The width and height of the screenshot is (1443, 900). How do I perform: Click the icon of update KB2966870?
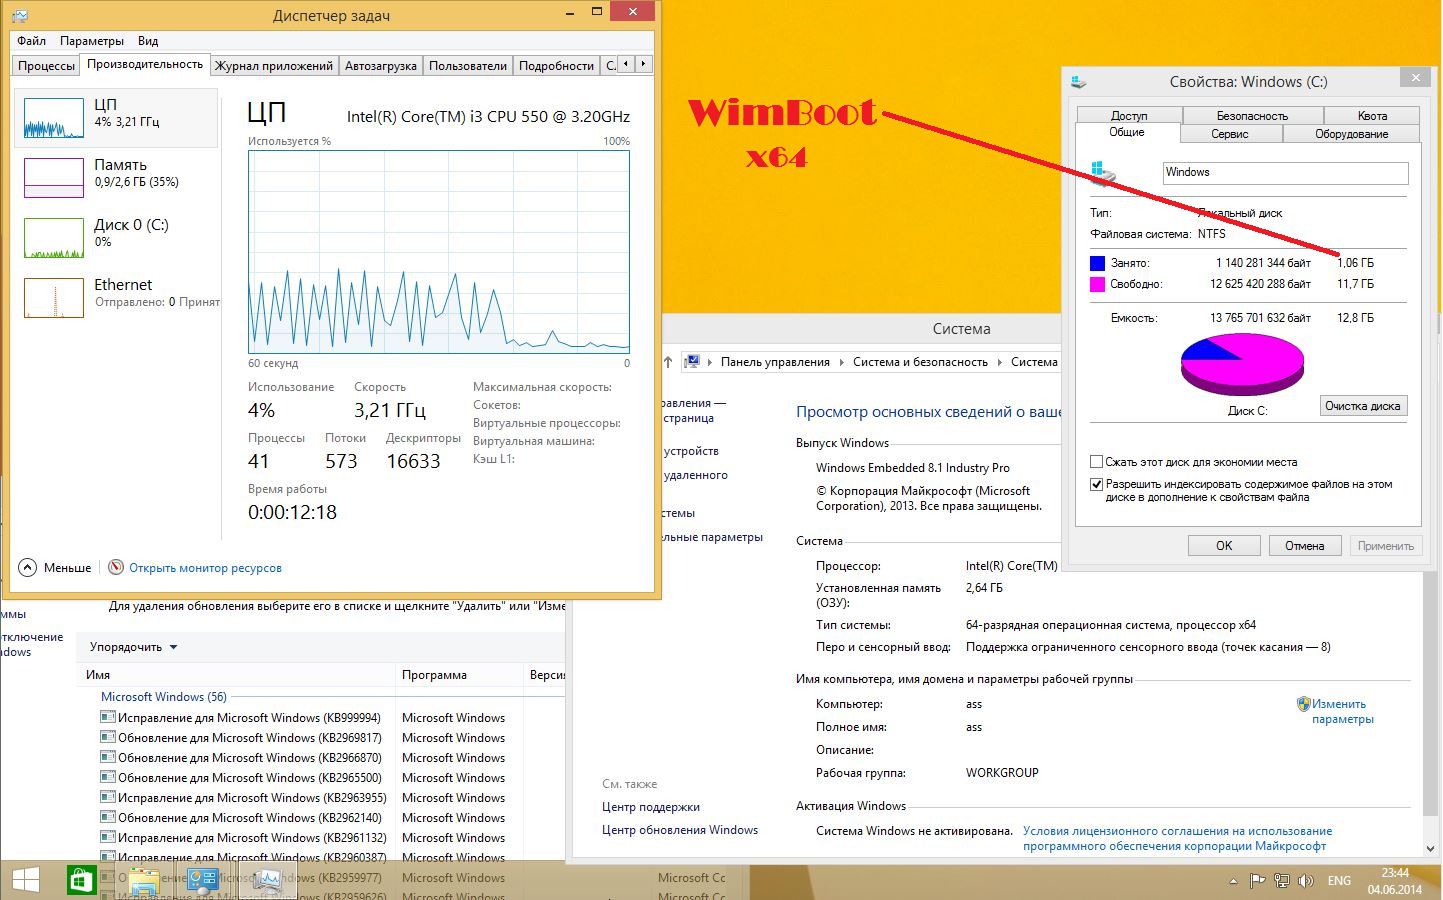108,757
